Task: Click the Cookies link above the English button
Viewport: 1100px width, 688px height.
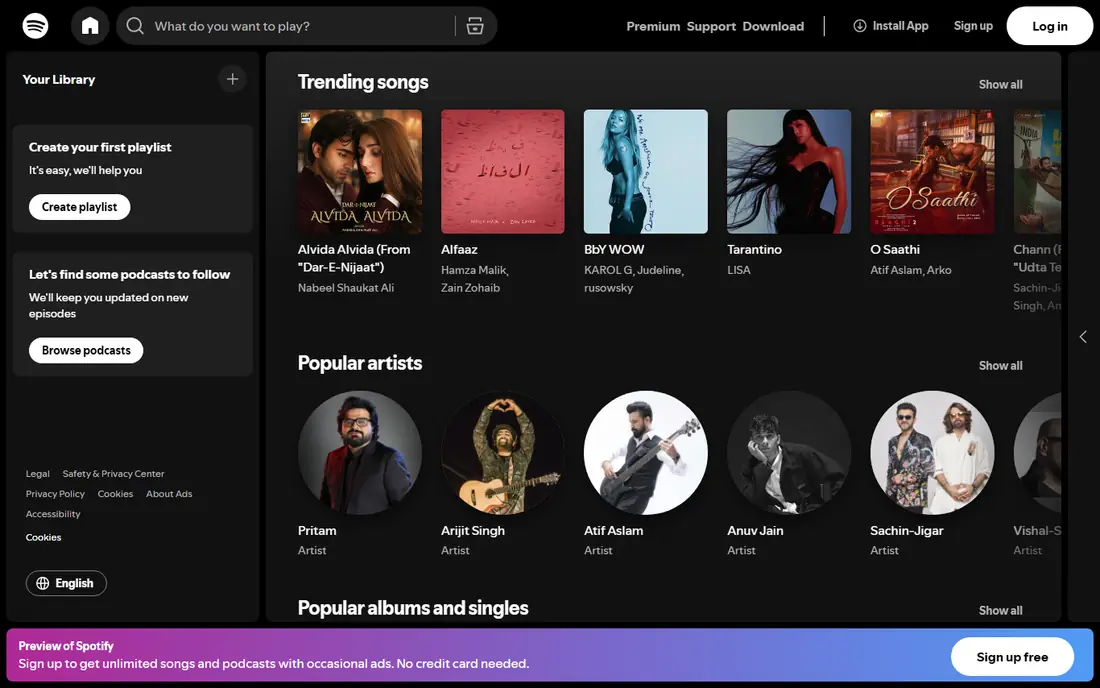Action: pos(43,537)
